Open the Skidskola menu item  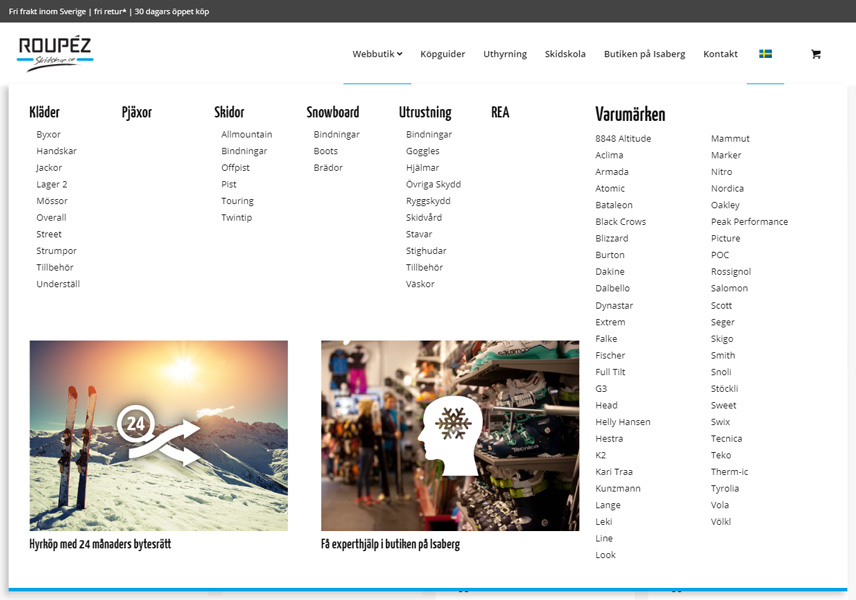pyautogui.click(x=565, y=54)
